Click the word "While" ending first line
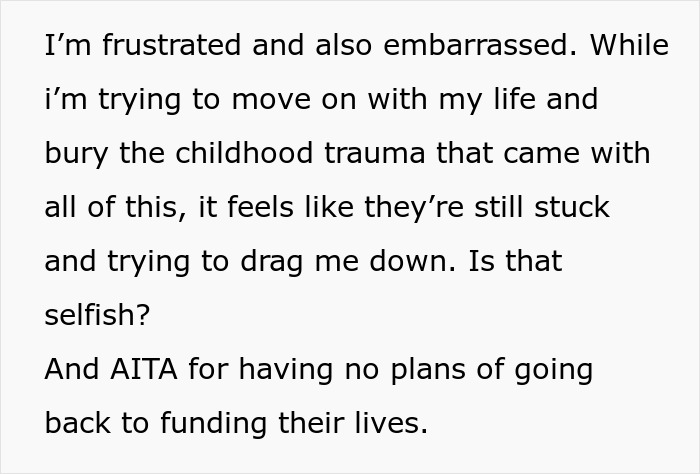Screen dimensions: 700x474 pos(629,45)
